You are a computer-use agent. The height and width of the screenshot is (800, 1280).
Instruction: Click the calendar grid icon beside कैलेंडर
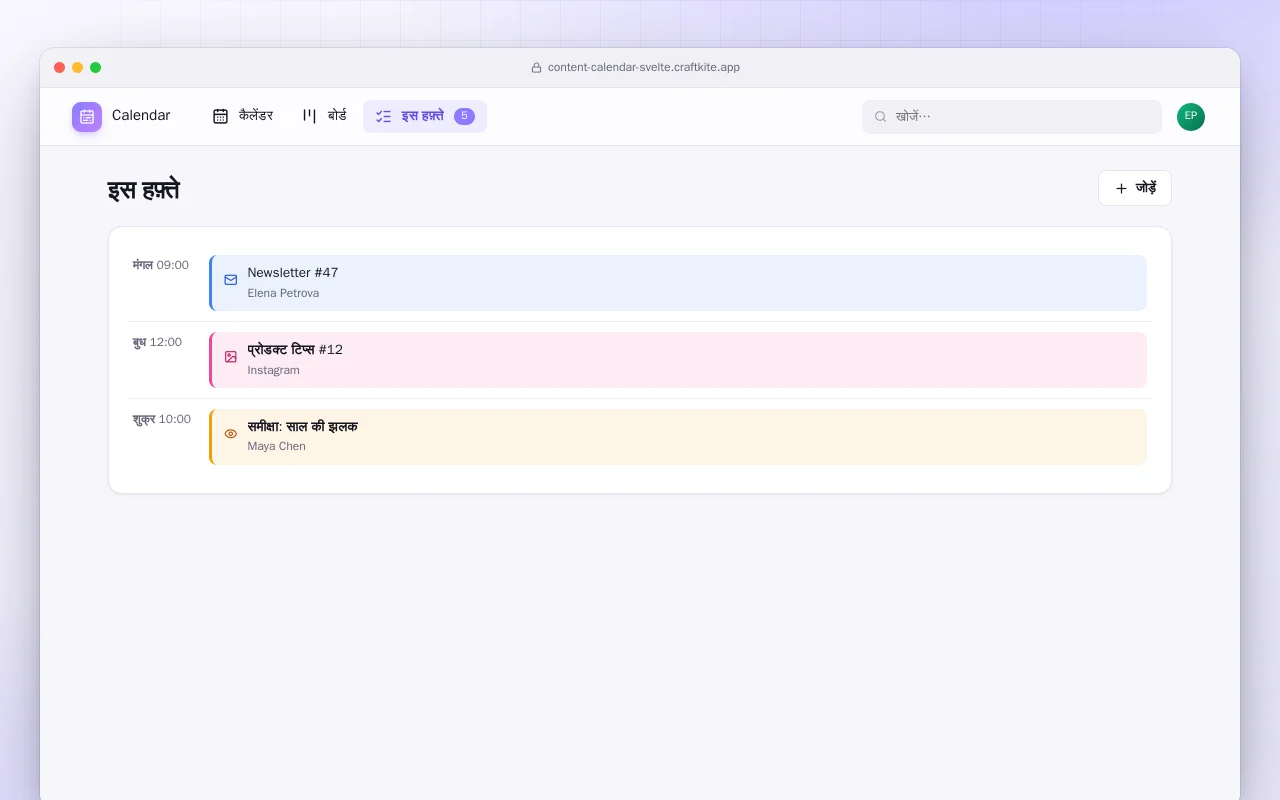220,116
